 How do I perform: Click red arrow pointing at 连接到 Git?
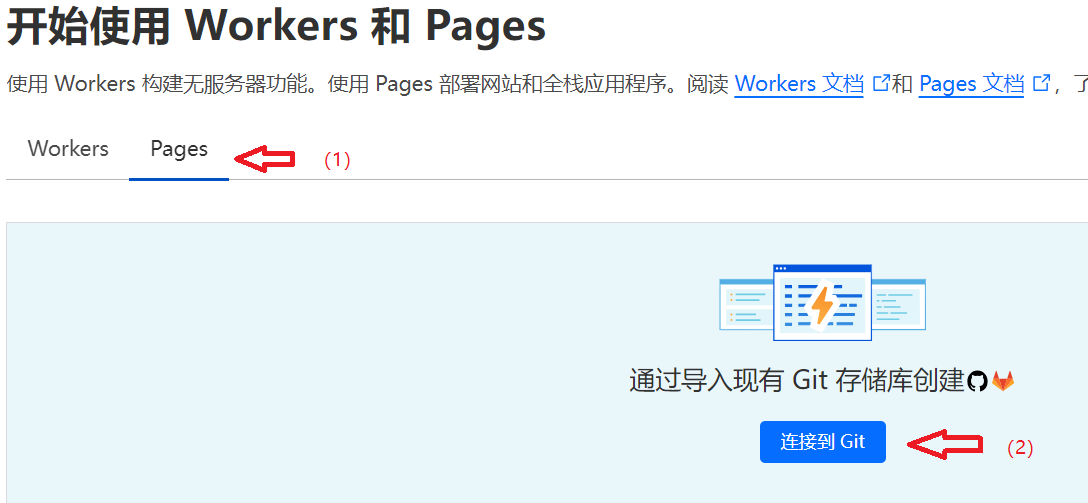944,445
